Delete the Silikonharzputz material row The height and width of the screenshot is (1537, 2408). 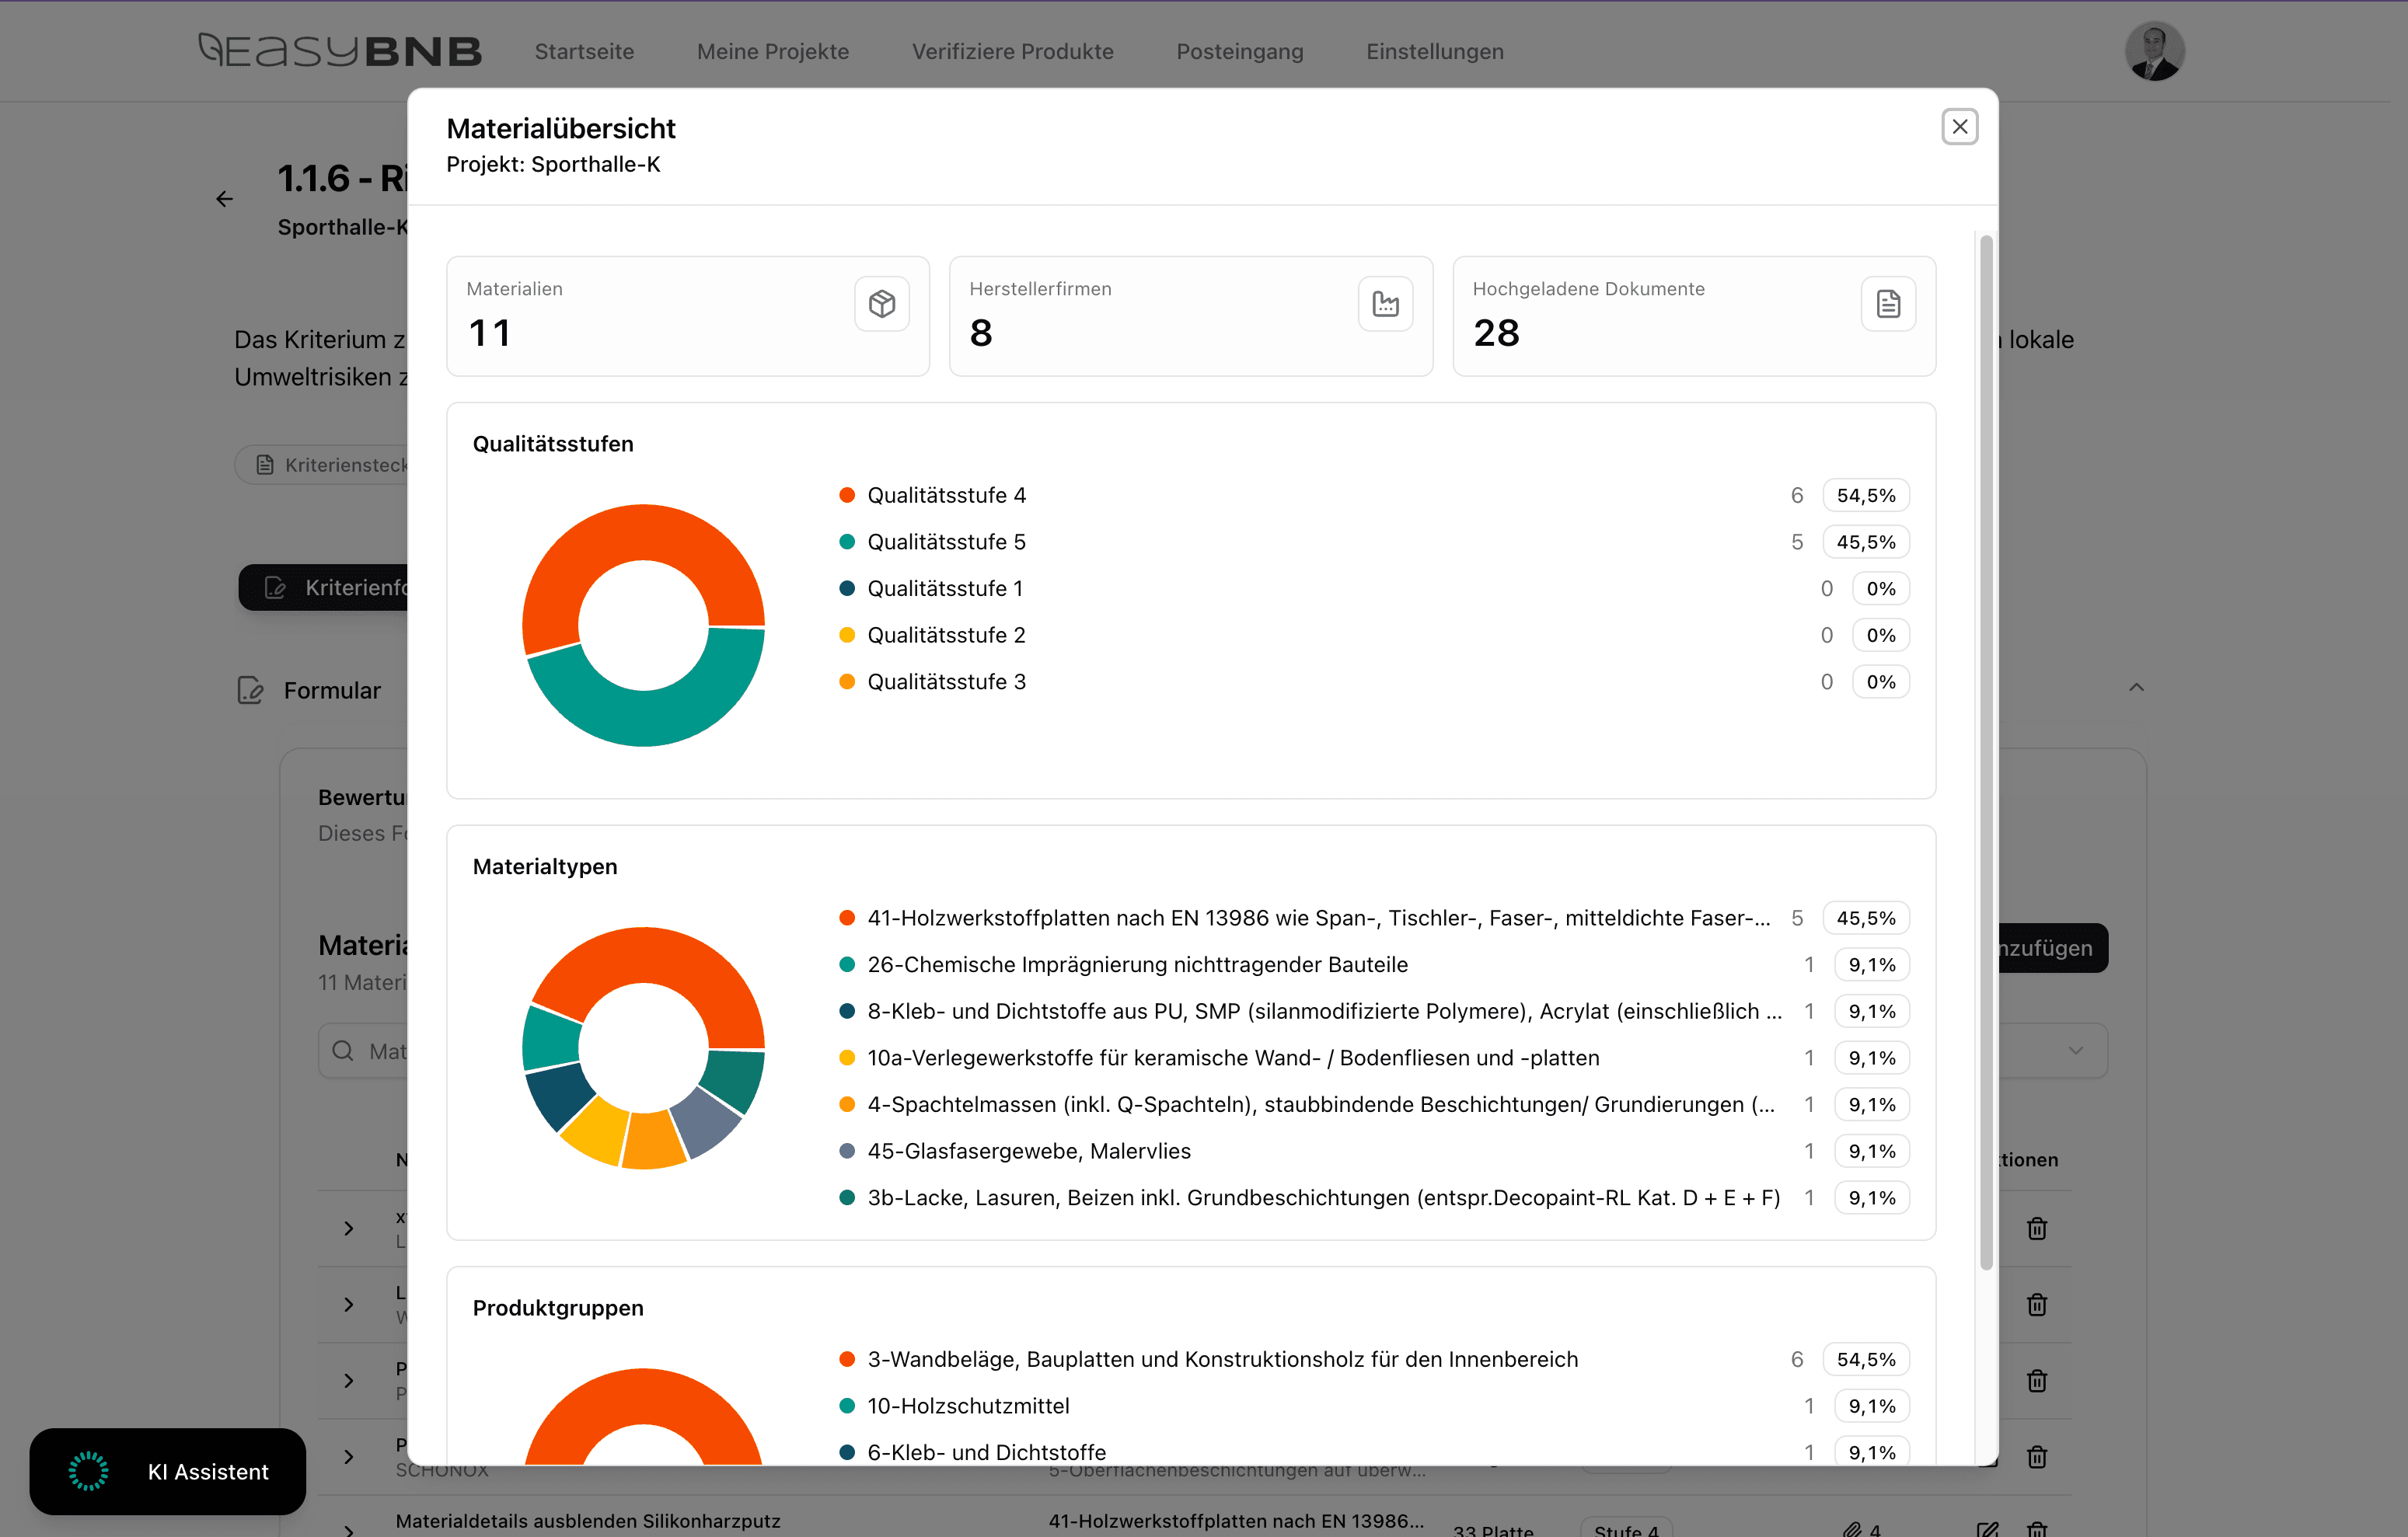coord(2036,1530)
